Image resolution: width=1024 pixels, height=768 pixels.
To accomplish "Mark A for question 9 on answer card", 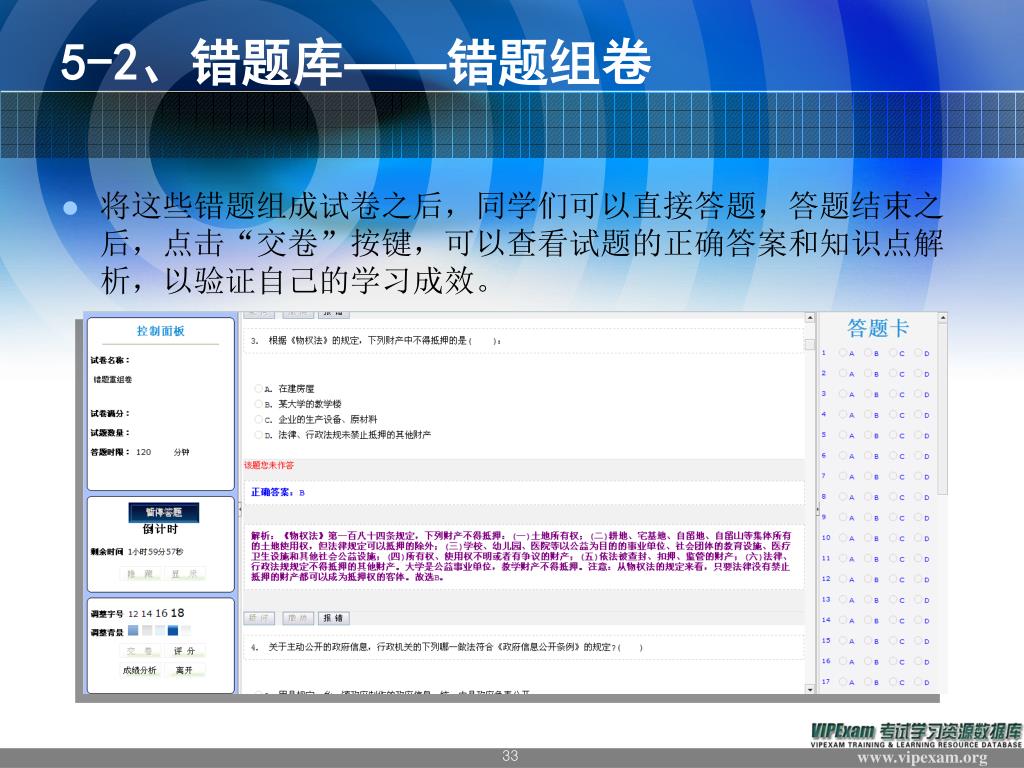I will 842,517.
